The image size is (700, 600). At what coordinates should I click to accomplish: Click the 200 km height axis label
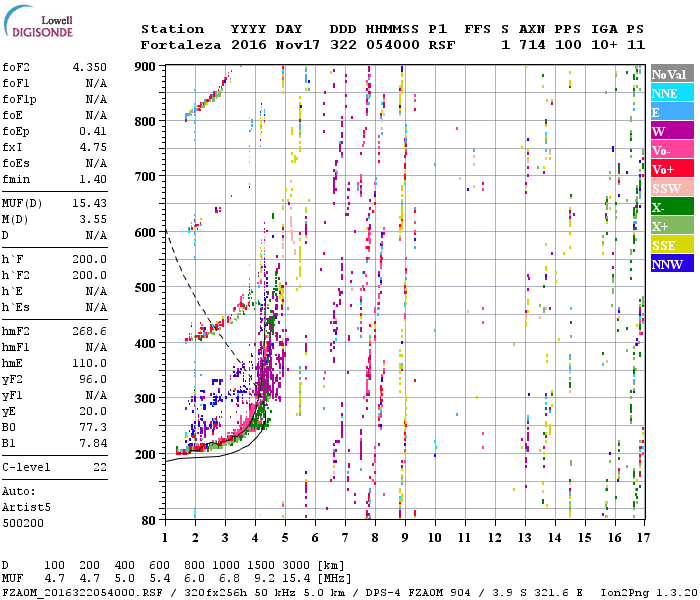[x=145, y=454]
